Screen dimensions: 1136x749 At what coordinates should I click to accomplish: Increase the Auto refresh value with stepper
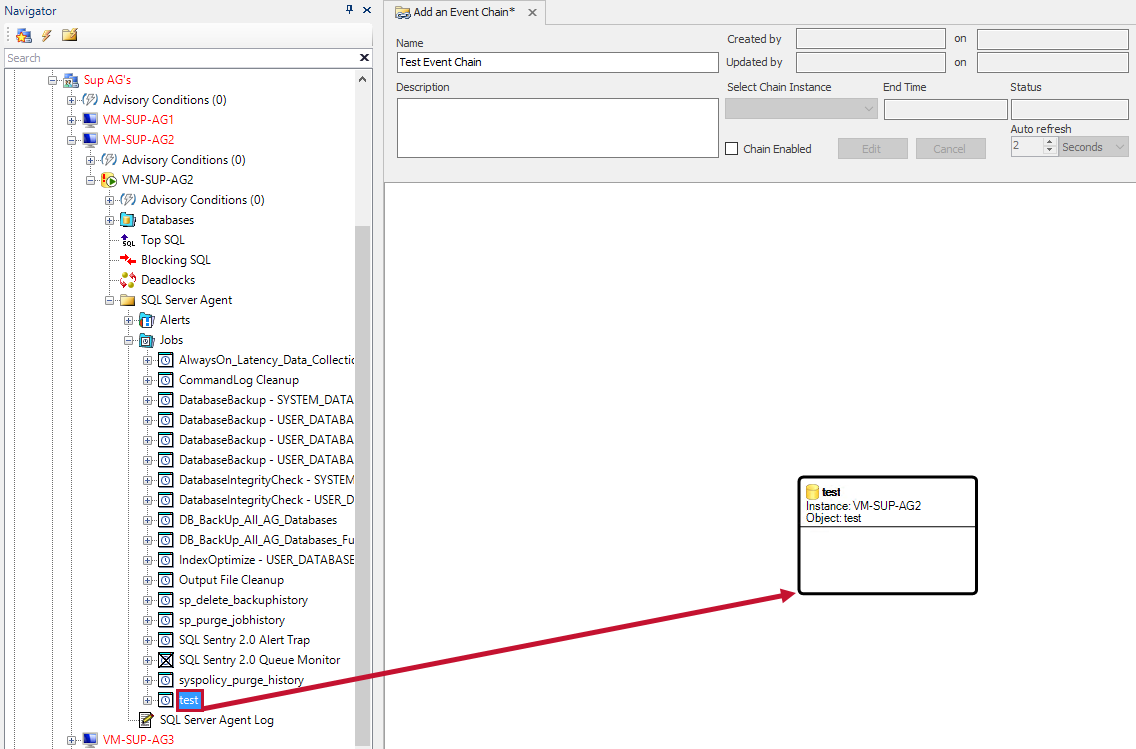pyautogui.click(x=1050, y=142)
